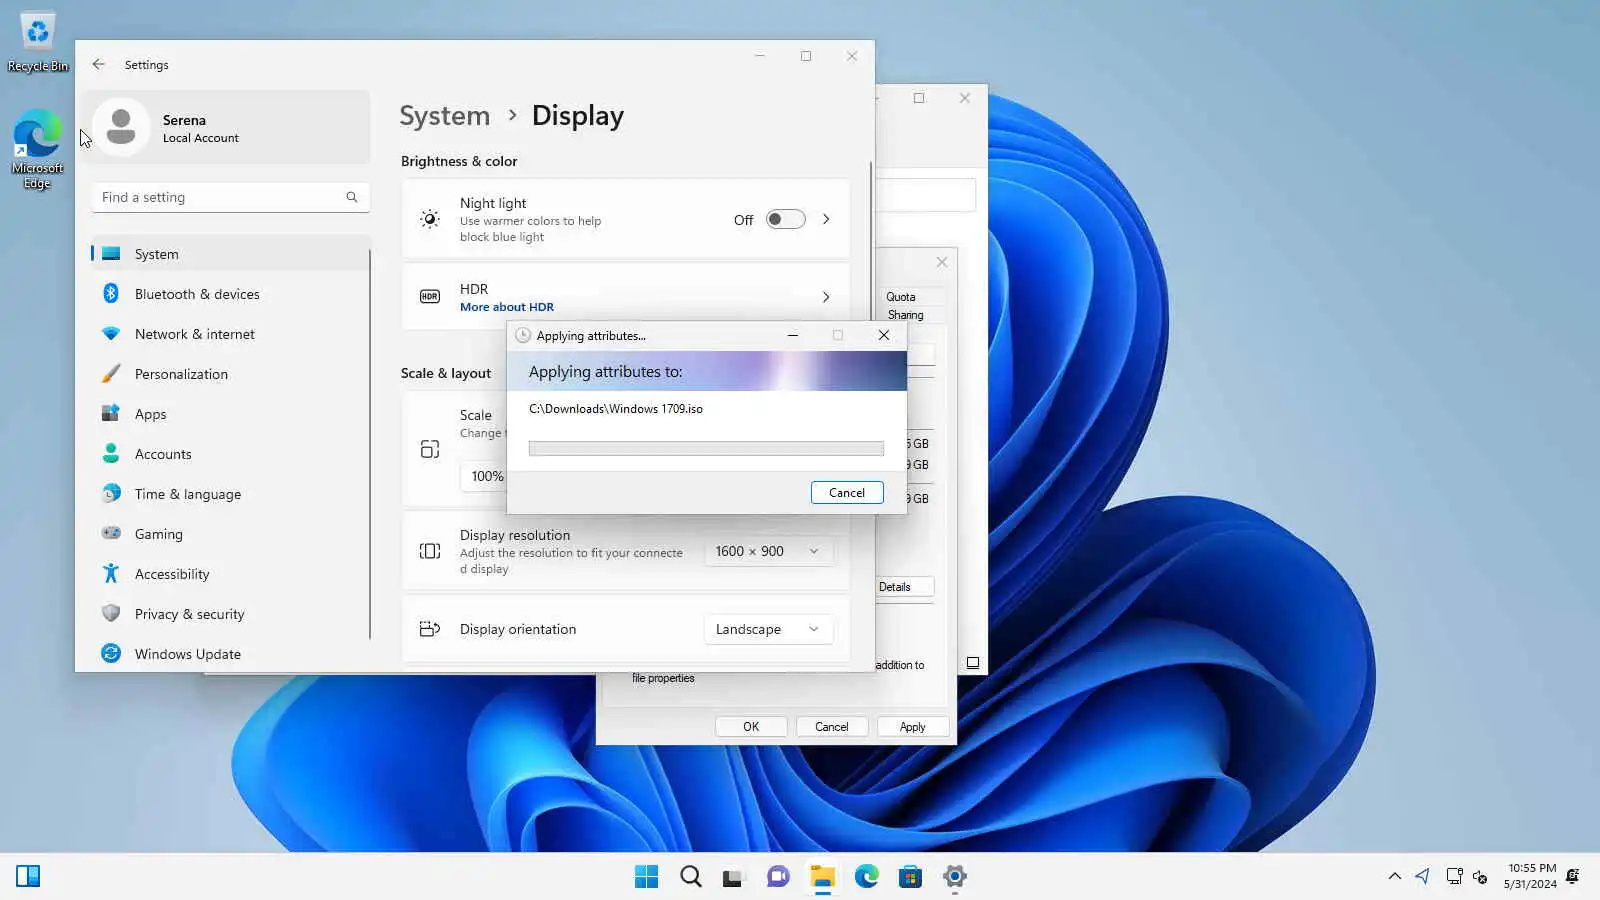Click the Find a setting search box
The height and width of the screenshot is (900, 1600).
[230, 197]
